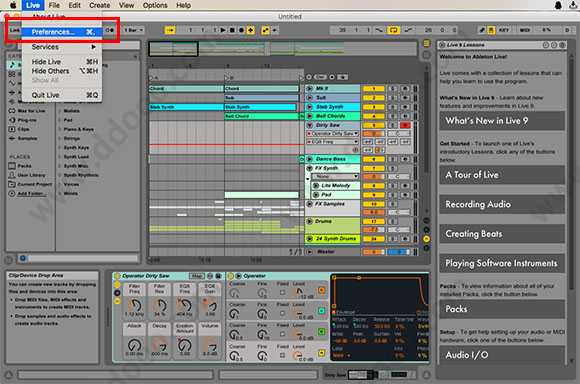Expand the Mallets browser folder

(x=60, y=111)
